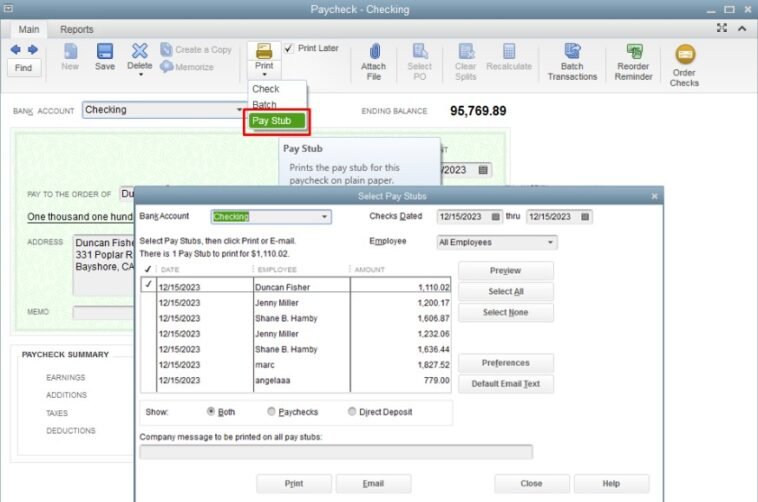Viewport: 758px width, 502px height.
Task: Click the Reorder Reminder icon
Action: point(634,51)
